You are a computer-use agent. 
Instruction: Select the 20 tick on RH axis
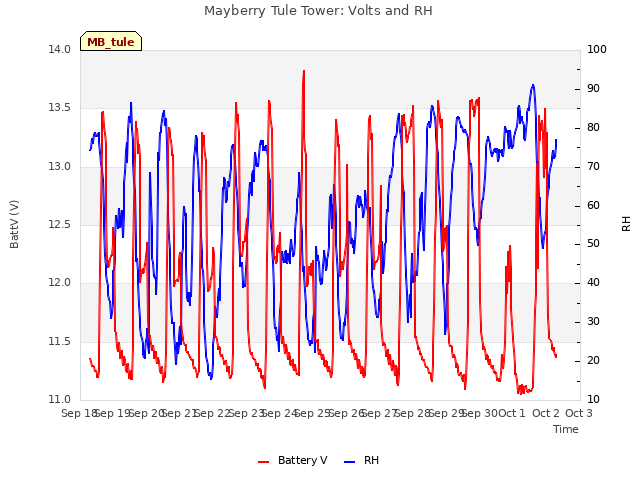pos(593,361)
